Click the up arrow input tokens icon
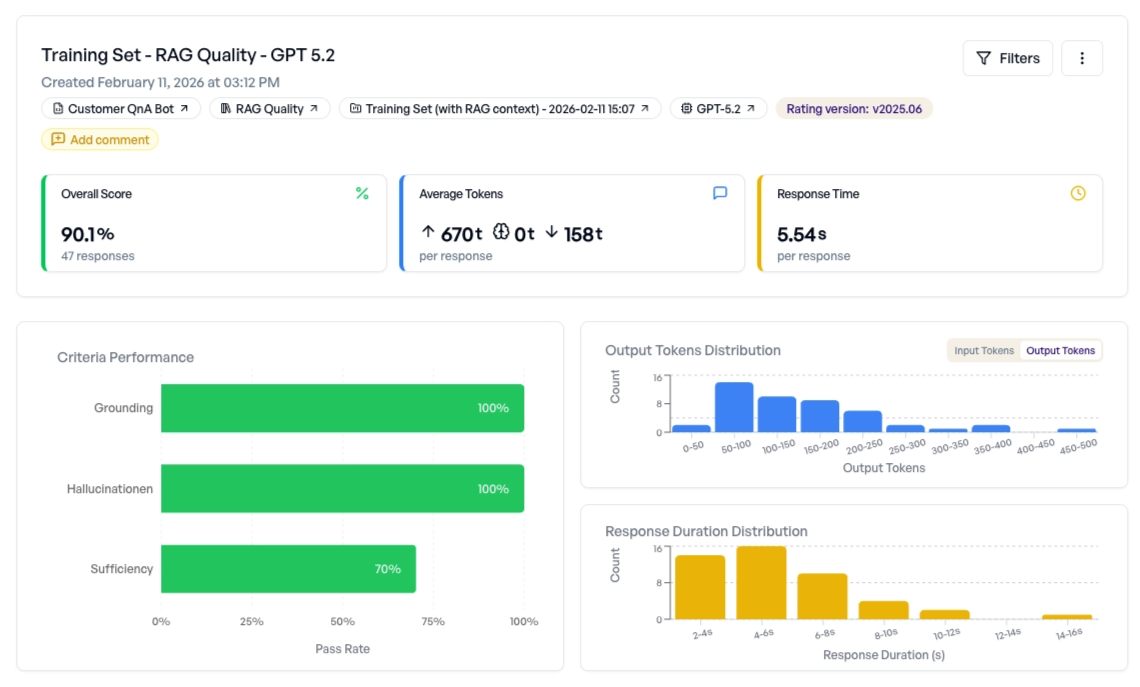The height and width of the screenshot is (687, 1140). tap(428, 233)
